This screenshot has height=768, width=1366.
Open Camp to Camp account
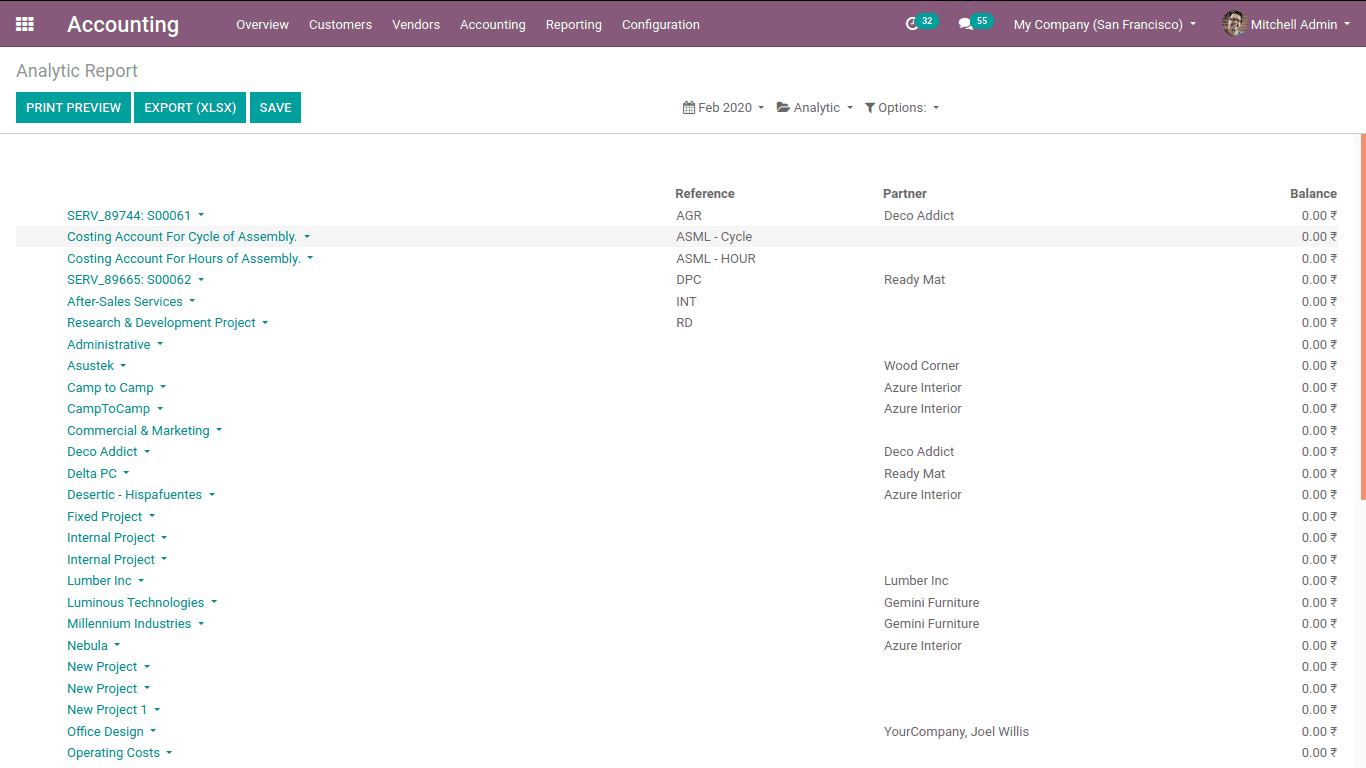click(x=110, y=388)
